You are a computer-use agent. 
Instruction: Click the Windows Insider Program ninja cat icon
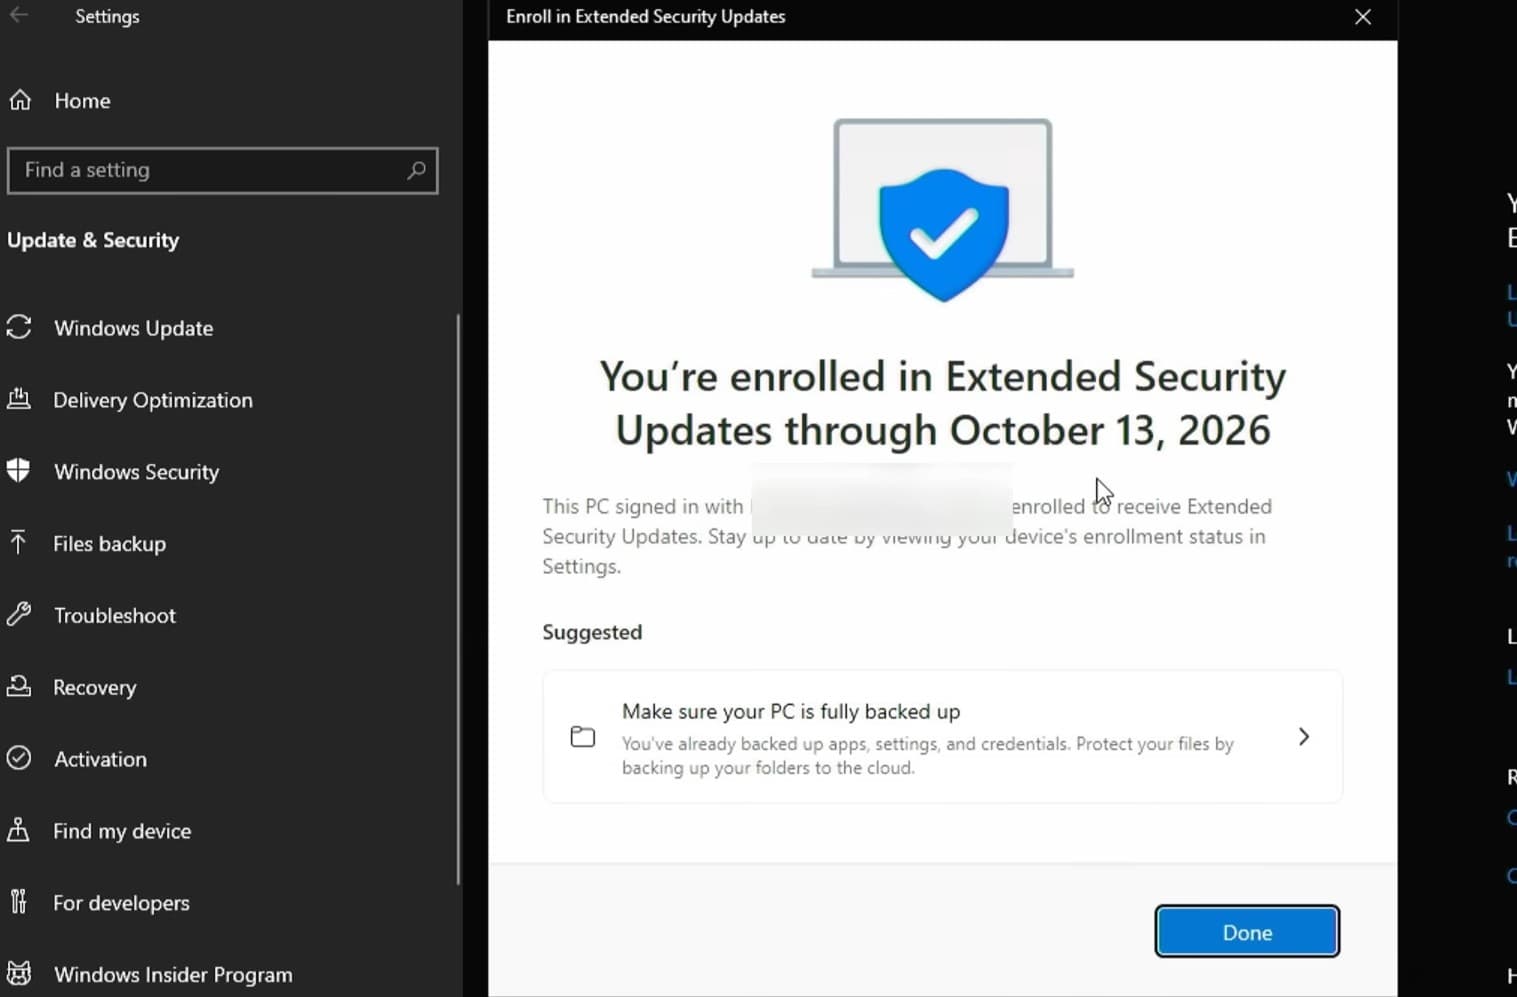point(20,972)
